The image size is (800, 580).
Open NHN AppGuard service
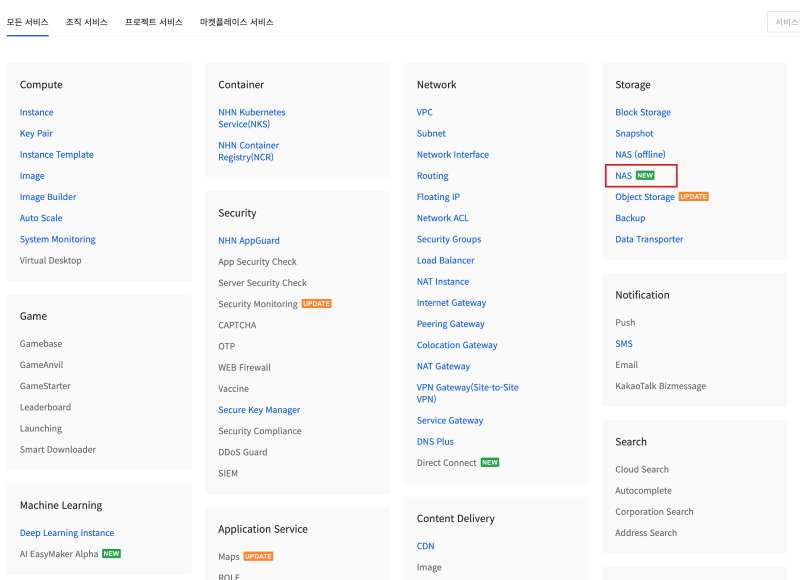click(249, 241)
